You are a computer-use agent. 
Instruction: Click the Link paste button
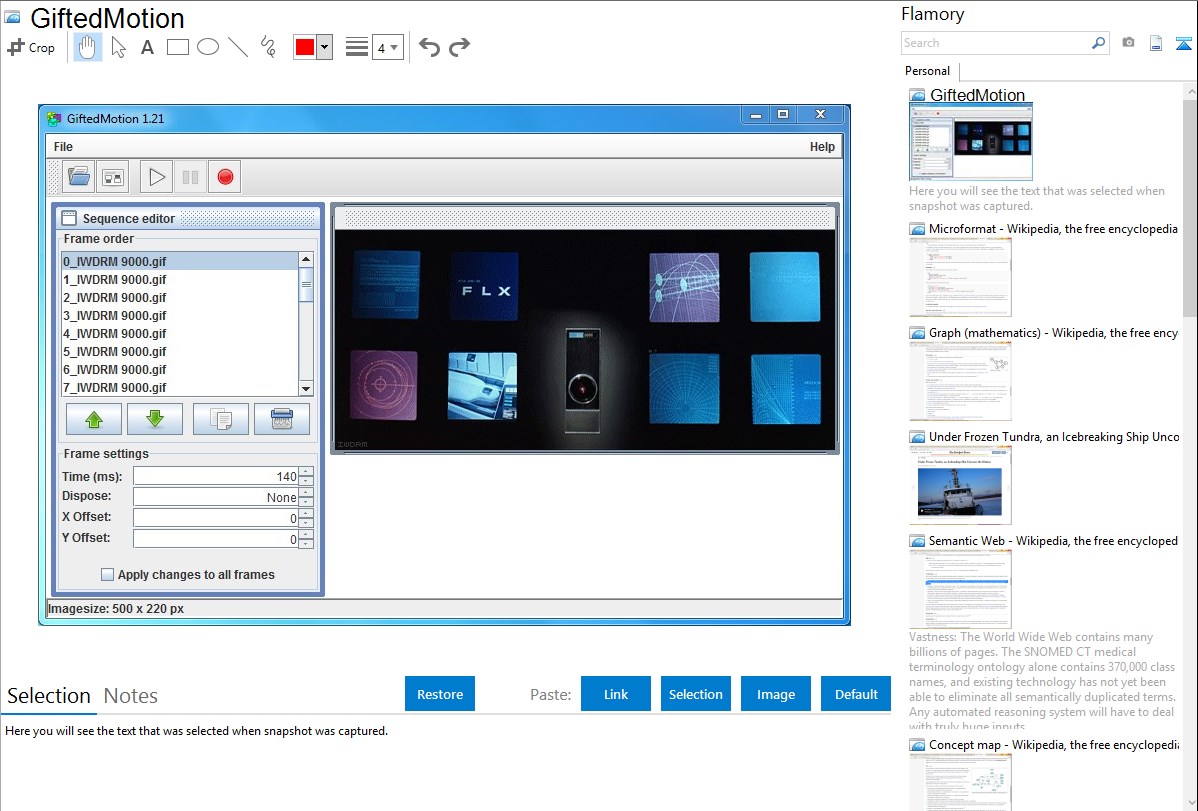click(x=616, y=694)
